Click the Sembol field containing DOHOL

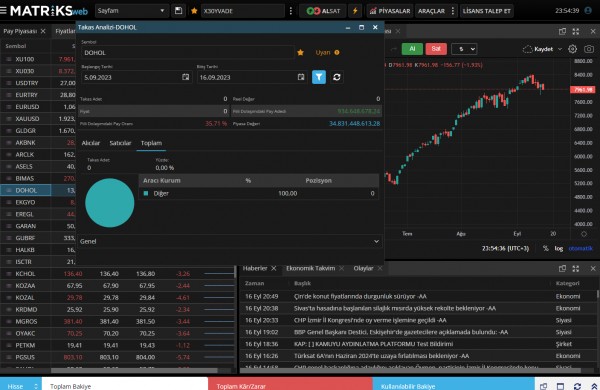[188, 52]
